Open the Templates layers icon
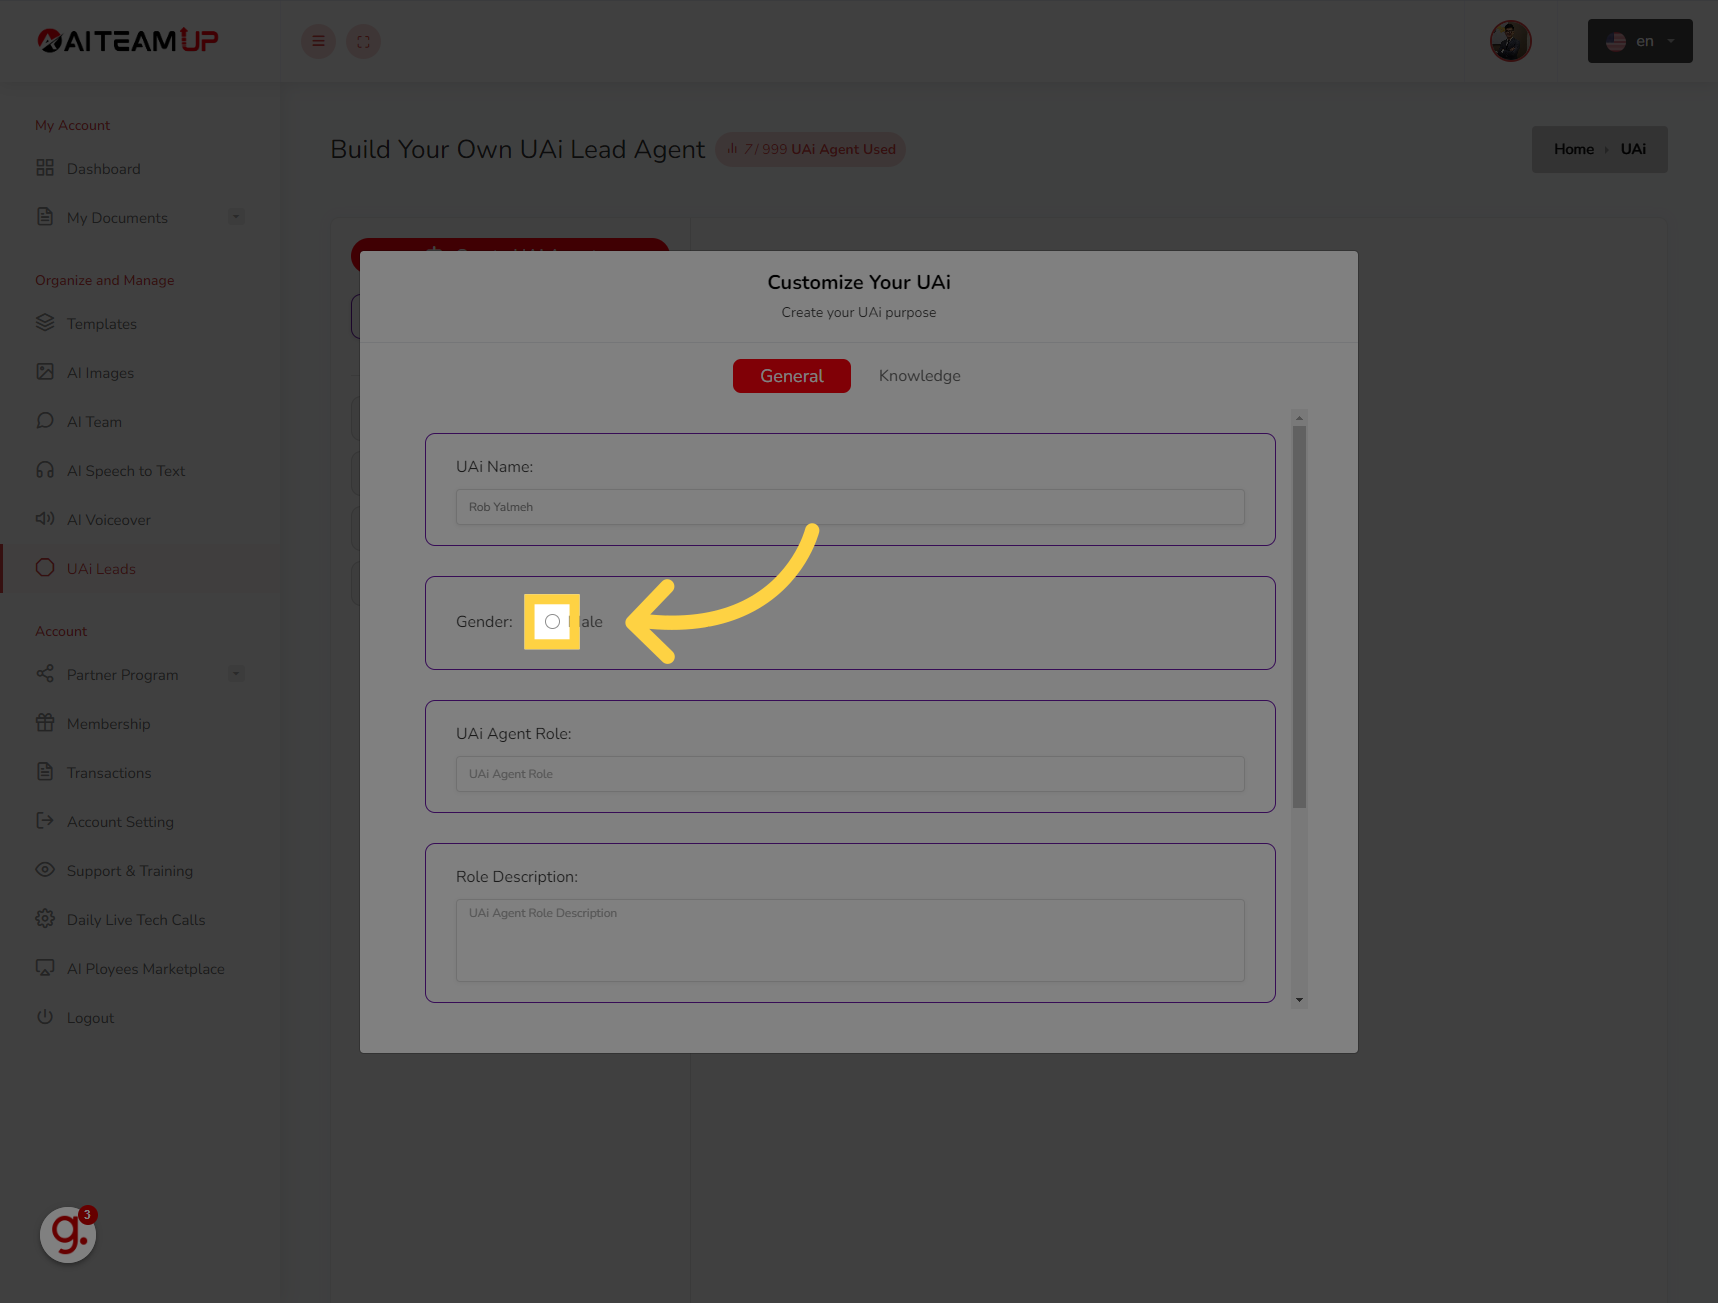This screenshot has width=1718, height=1303. coord(45,323)
